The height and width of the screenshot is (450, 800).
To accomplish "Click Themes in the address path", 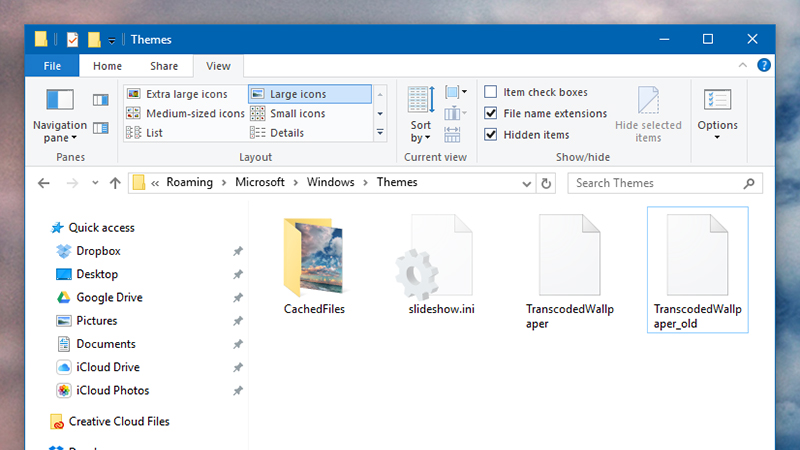I will click(x=397, y=182).
